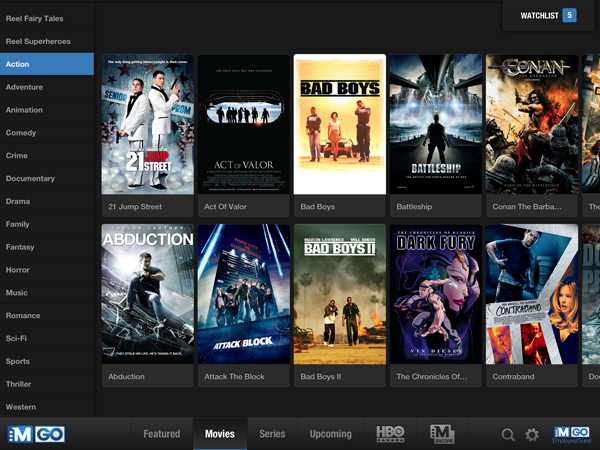Switch to the Featured tab
This screenshot has width=600, height=450.
(161, 434)
